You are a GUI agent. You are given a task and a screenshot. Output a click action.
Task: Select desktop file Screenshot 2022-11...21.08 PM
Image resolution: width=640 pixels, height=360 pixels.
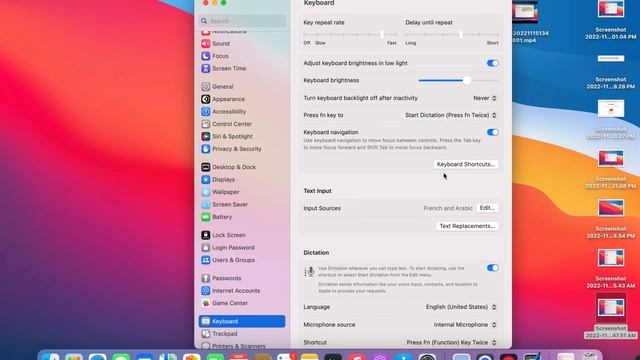point(611,169)
